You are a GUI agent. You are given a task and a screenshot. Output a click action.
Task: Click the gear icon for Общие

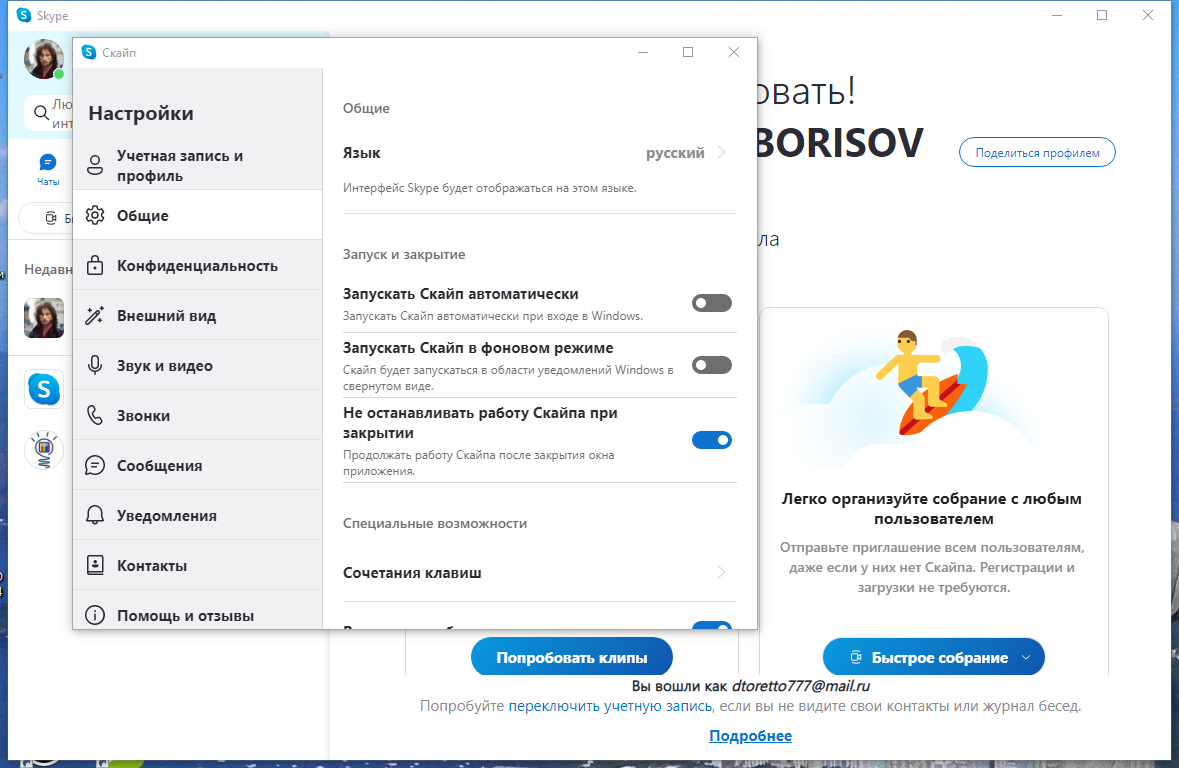(95, 215)
